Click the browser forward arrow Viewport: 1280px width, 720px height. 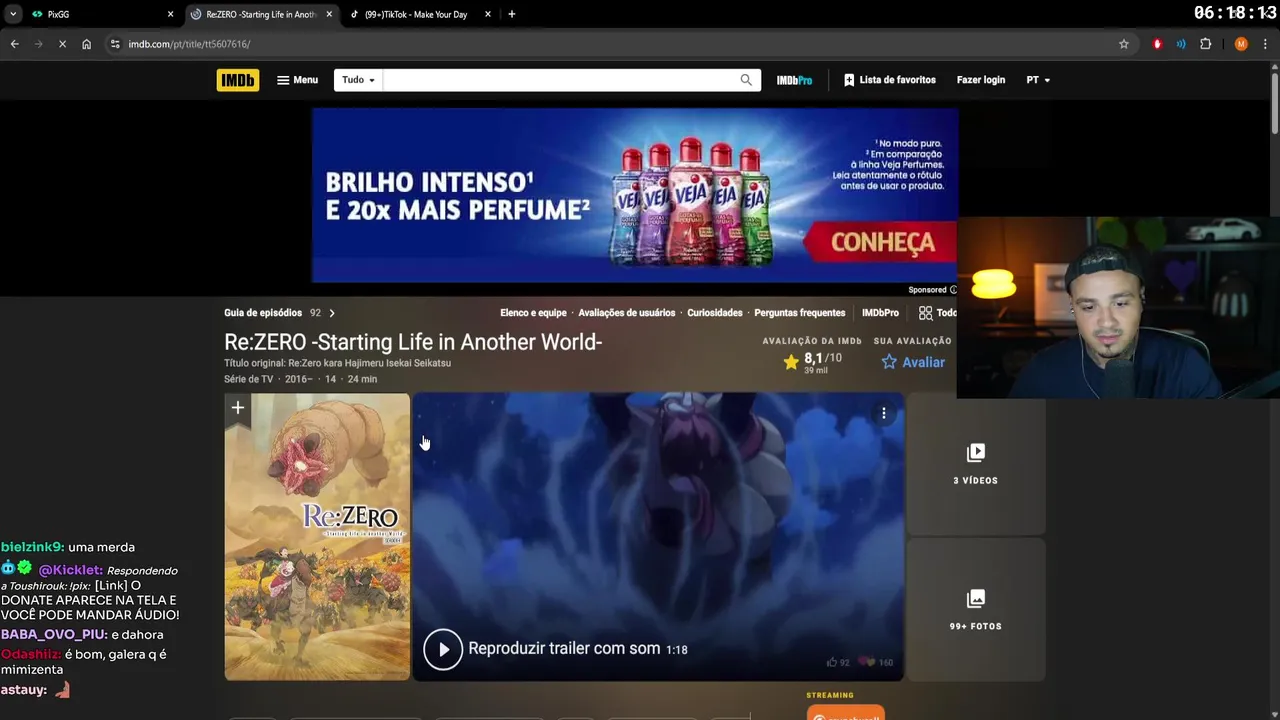tap(38, 44)
